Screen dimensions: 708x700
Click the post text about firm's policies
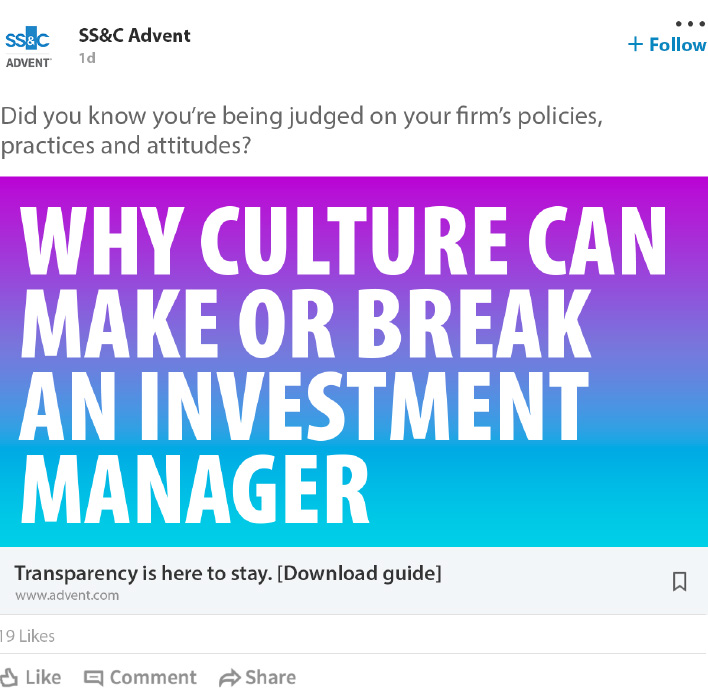coord(302,131)
